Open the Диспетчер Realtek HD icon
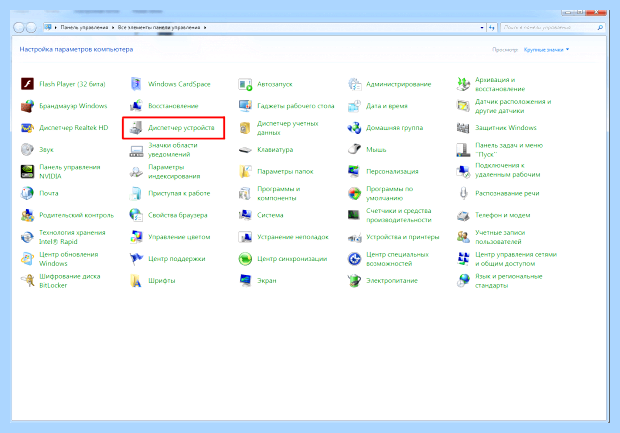620x433 pixels. 27,128
